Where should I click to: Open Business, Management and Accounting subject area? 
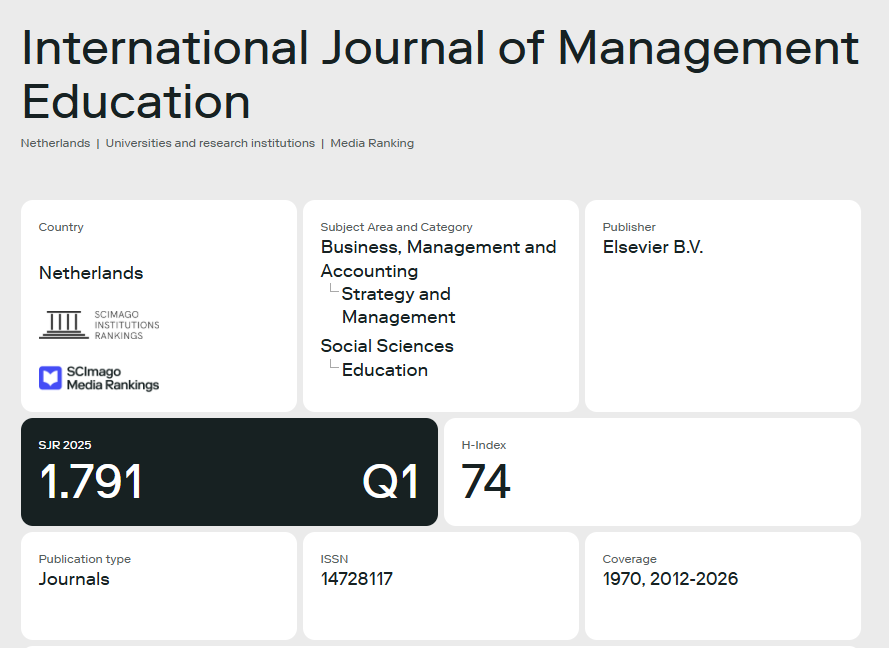pyautogui.click(x=438, y=259)
